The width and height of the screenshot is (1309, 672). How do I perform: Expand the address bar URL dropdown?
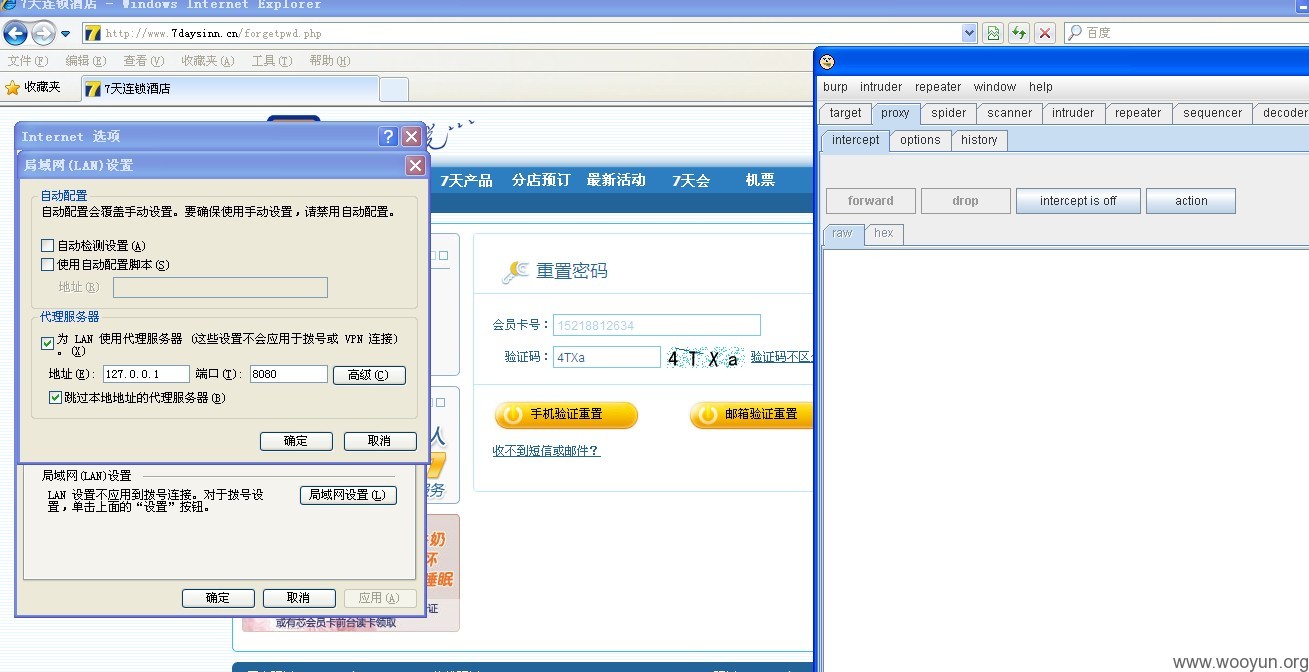969,33
